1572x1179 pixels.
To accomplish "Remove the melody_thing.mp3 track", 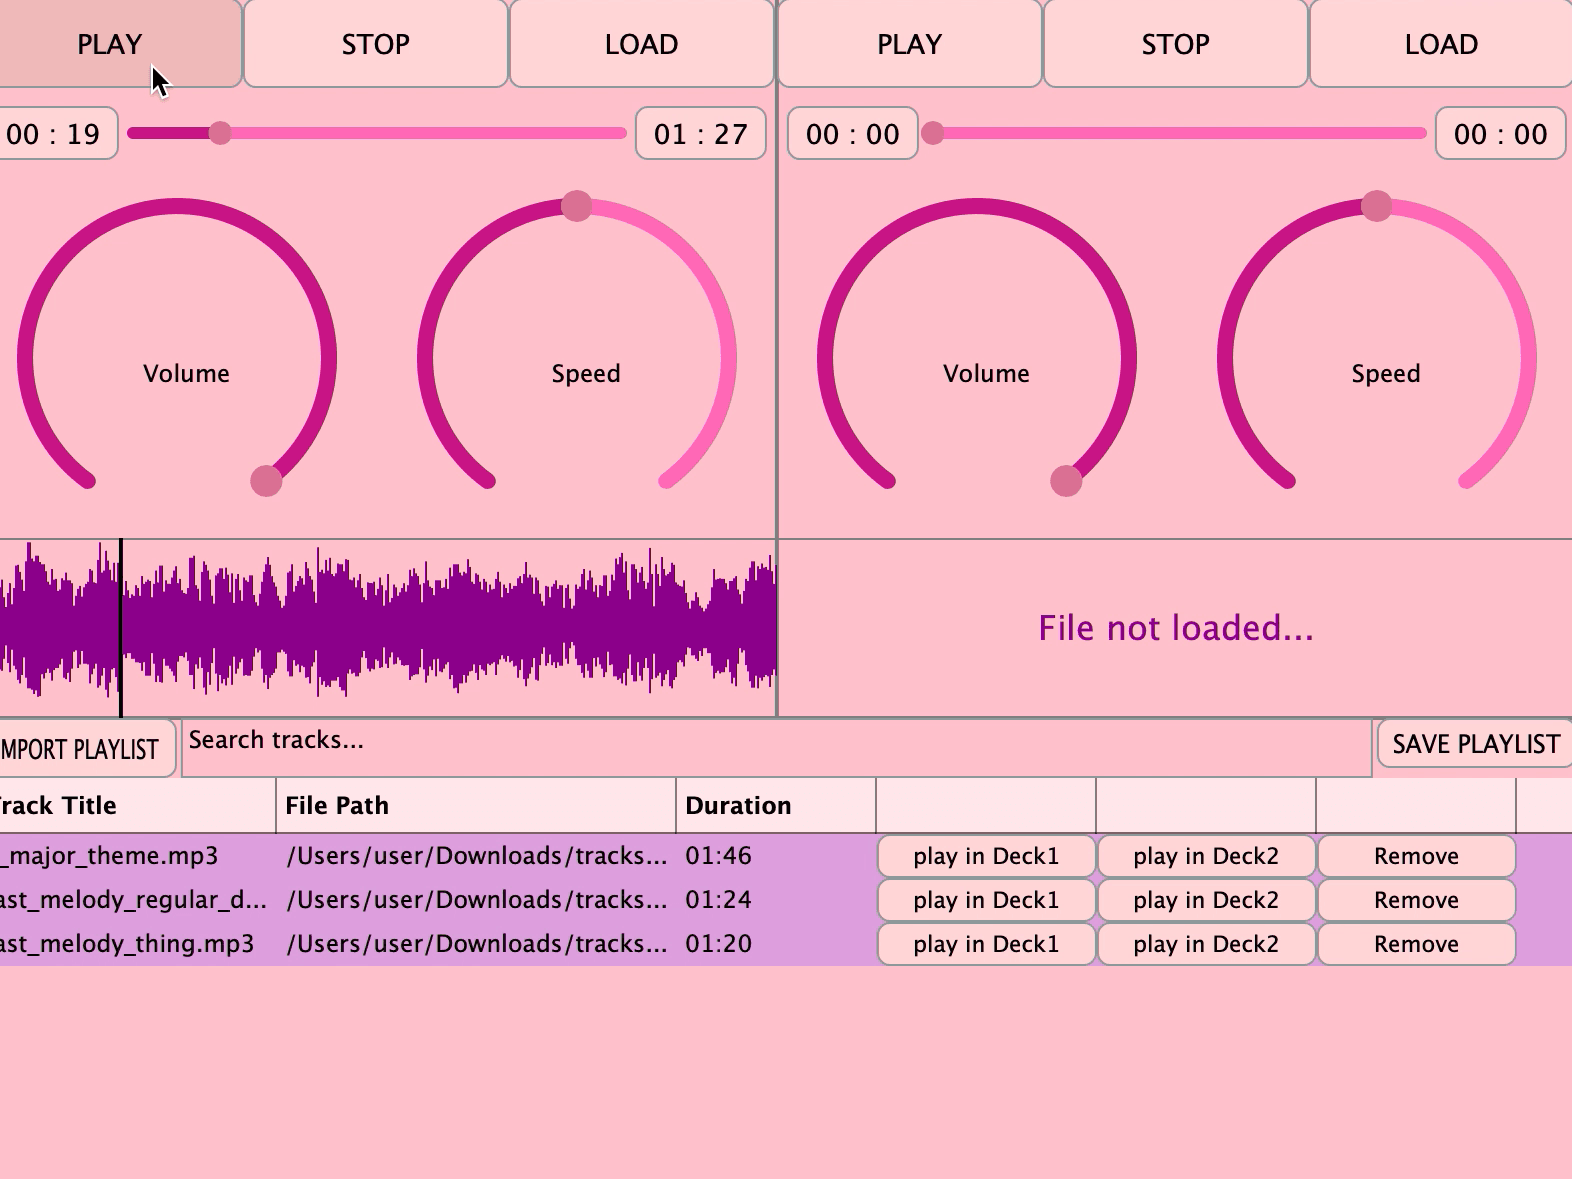I will [1416, 945].
